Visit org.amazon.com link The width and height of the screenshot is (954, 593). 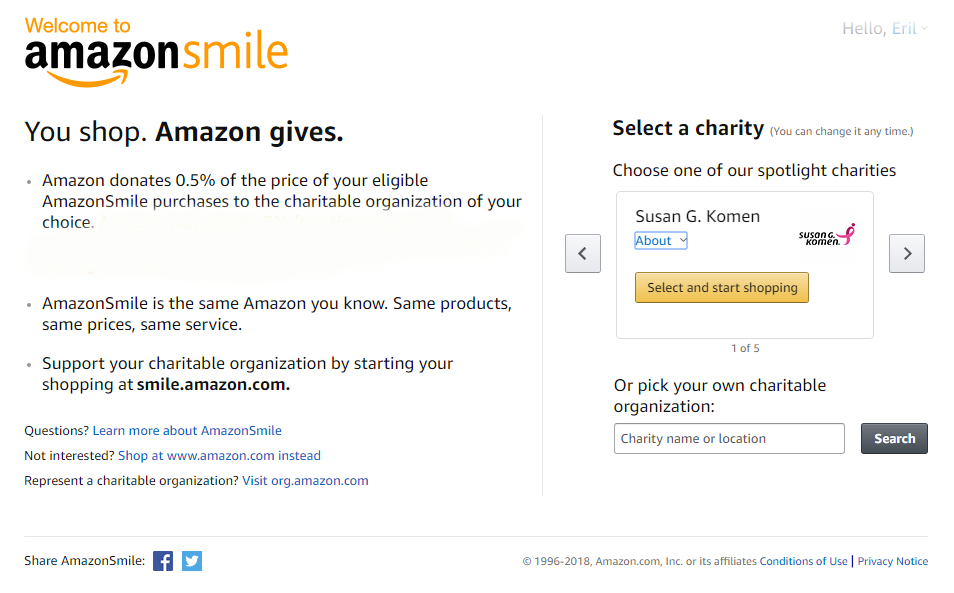(305, 480)
